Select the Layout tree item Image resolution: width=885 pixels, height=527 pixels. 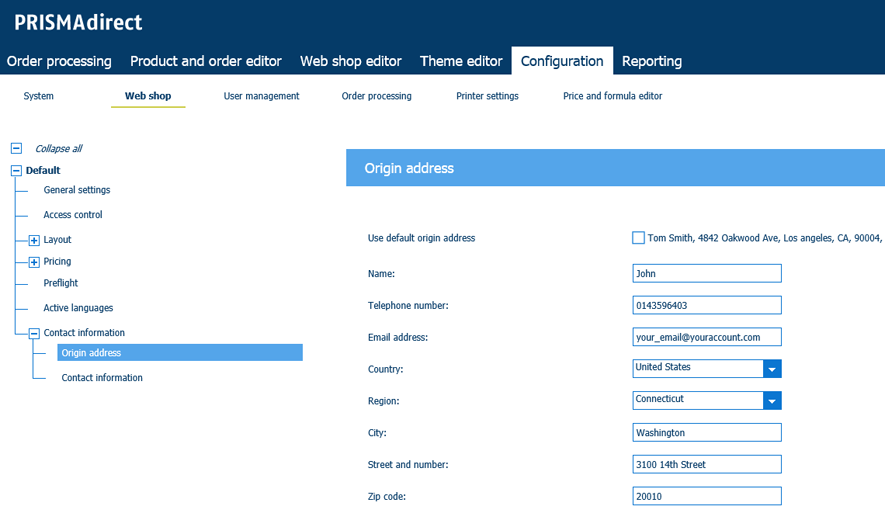(58, 240)
